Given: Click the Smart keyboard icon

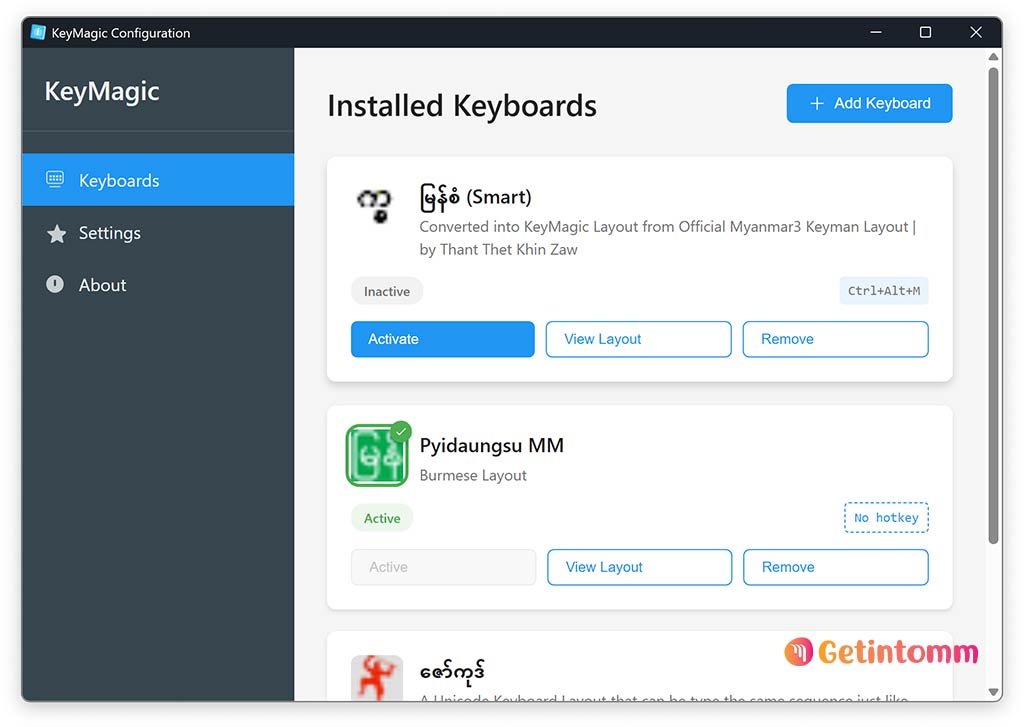Looking at the screenshot, I should [375, 205].
